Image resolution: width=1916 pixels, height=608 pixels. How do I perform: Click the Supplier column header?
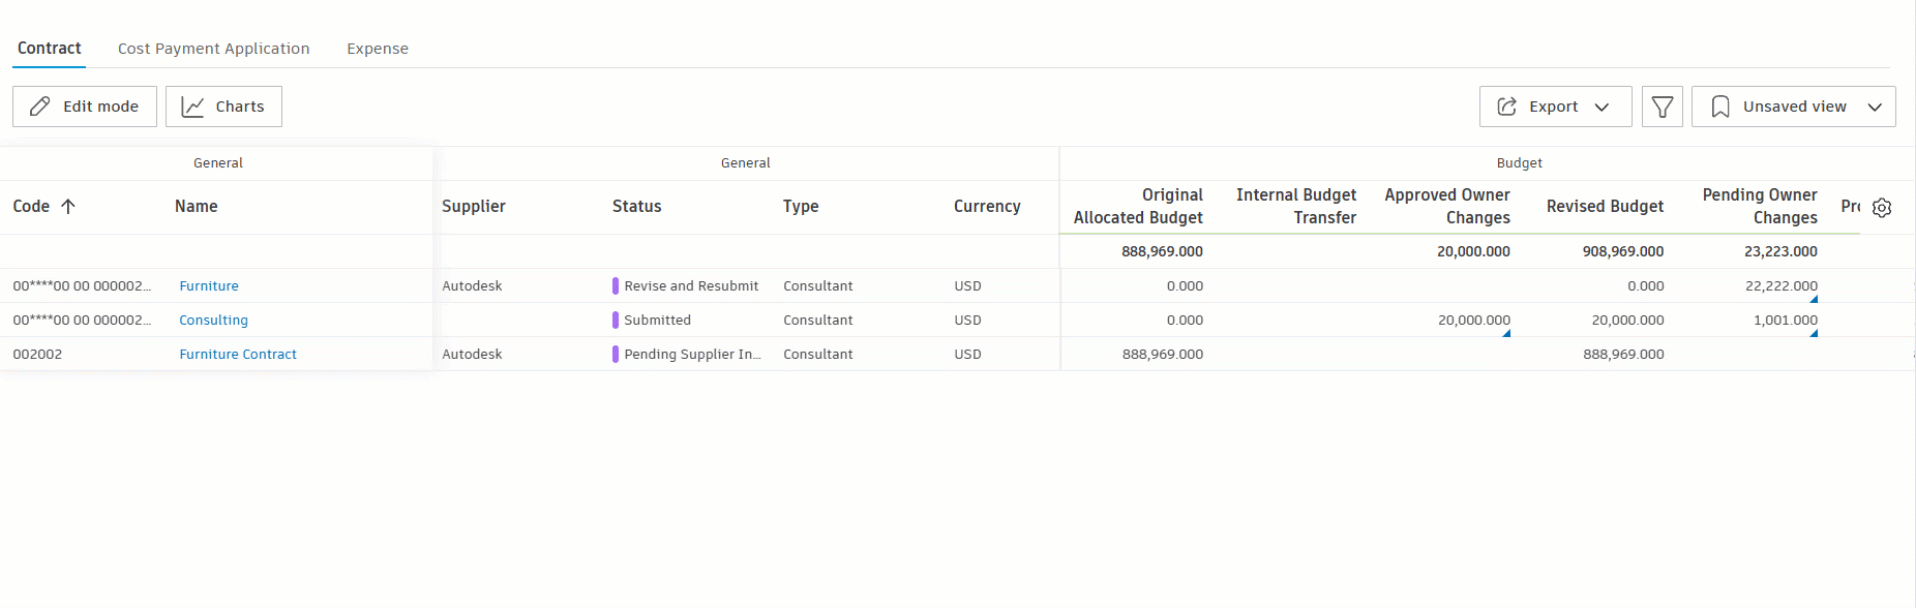(473, 206)
